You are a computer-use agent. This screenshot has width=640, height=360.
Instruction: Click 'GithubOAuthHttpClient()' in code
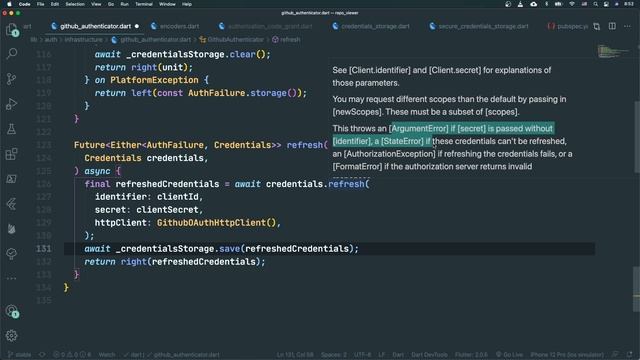pyautogui.click(x=216, y=223)
